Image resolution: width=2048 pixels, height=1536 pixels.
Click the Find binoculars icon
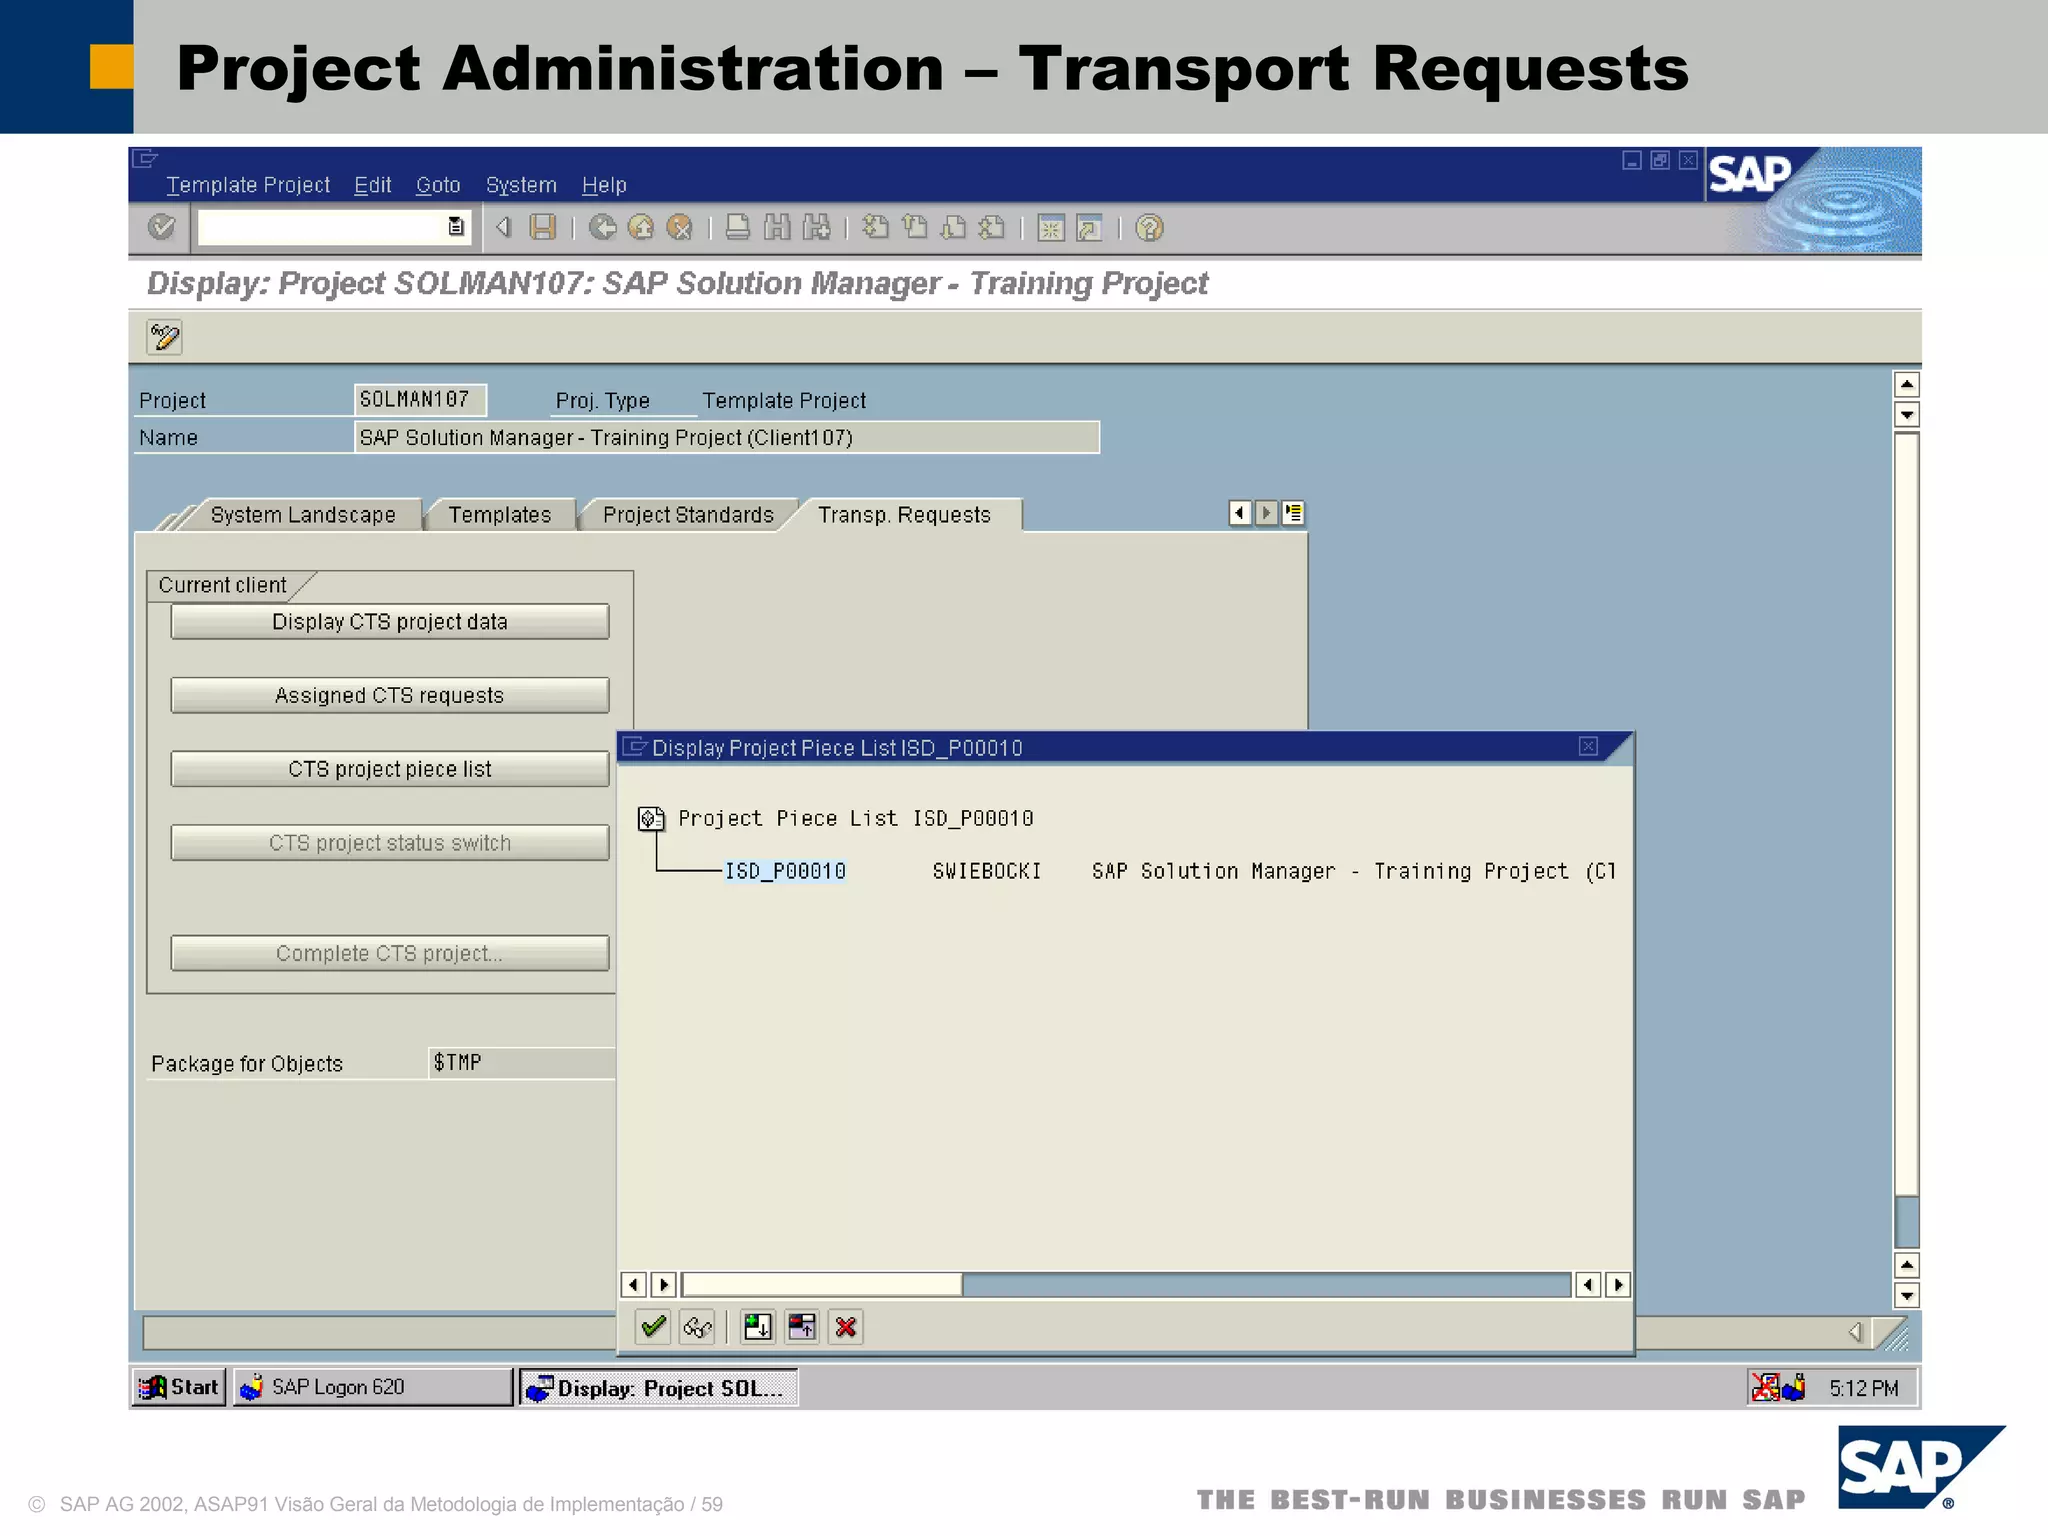[x=777, y=228]
